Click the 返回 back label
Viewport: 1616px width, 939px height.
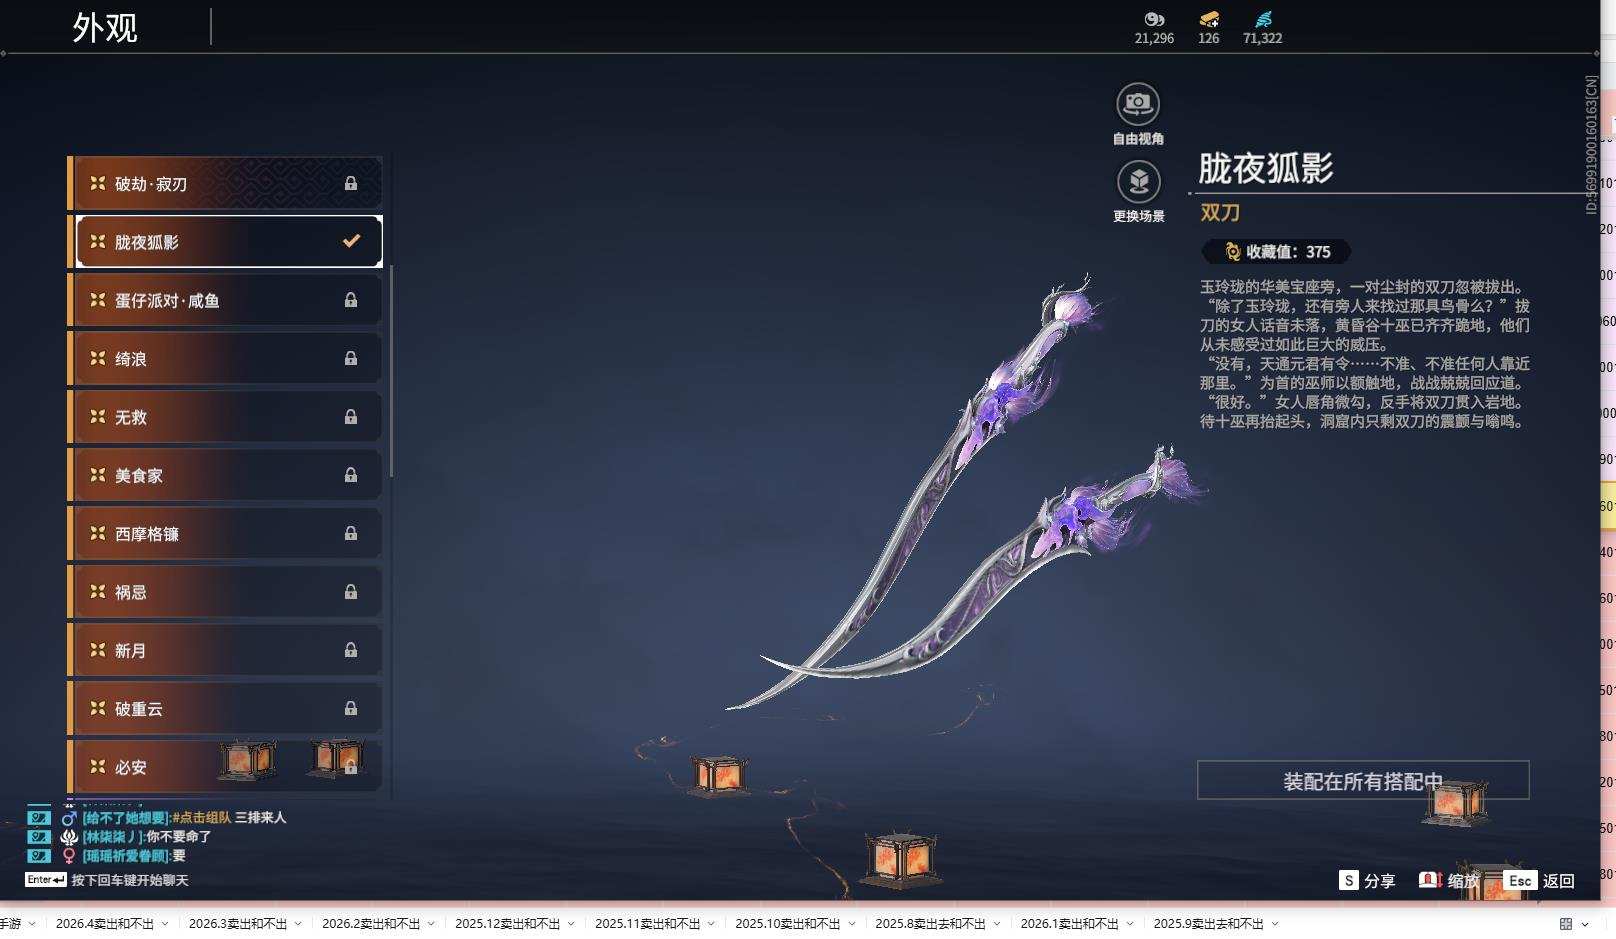click(1559, 881)
